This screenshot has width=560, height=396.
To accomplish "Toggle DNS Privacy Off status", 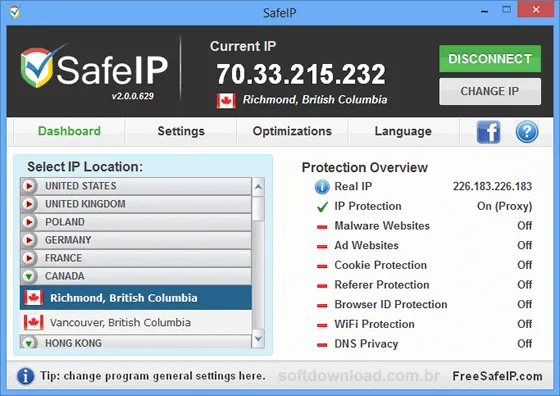I will (524, 344).
